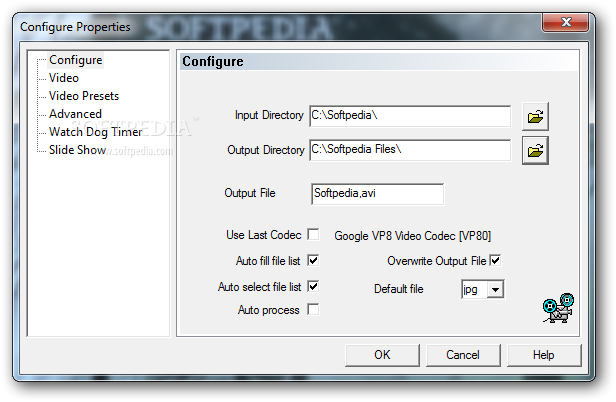Image resolution: width=616 pixels, height=402 pixels.
Task: Browse for the Input Directory folder
Action: [x=535, y=116]
